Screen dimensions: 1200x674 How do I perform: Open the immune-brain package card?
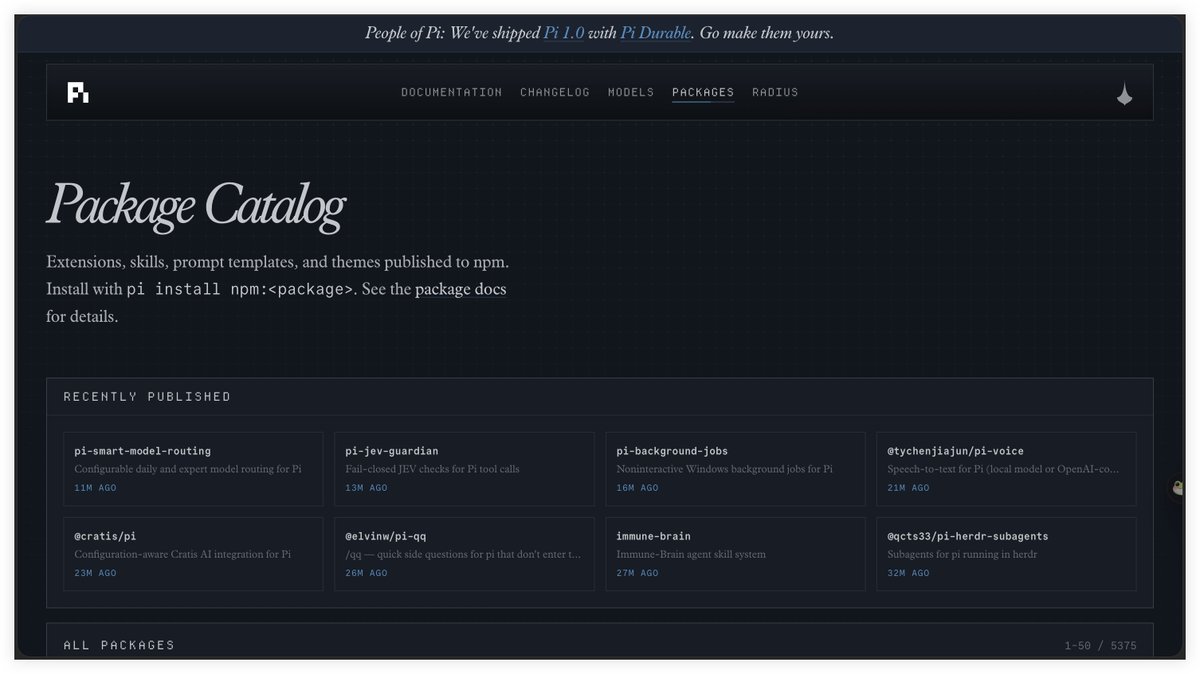point(736,554)
